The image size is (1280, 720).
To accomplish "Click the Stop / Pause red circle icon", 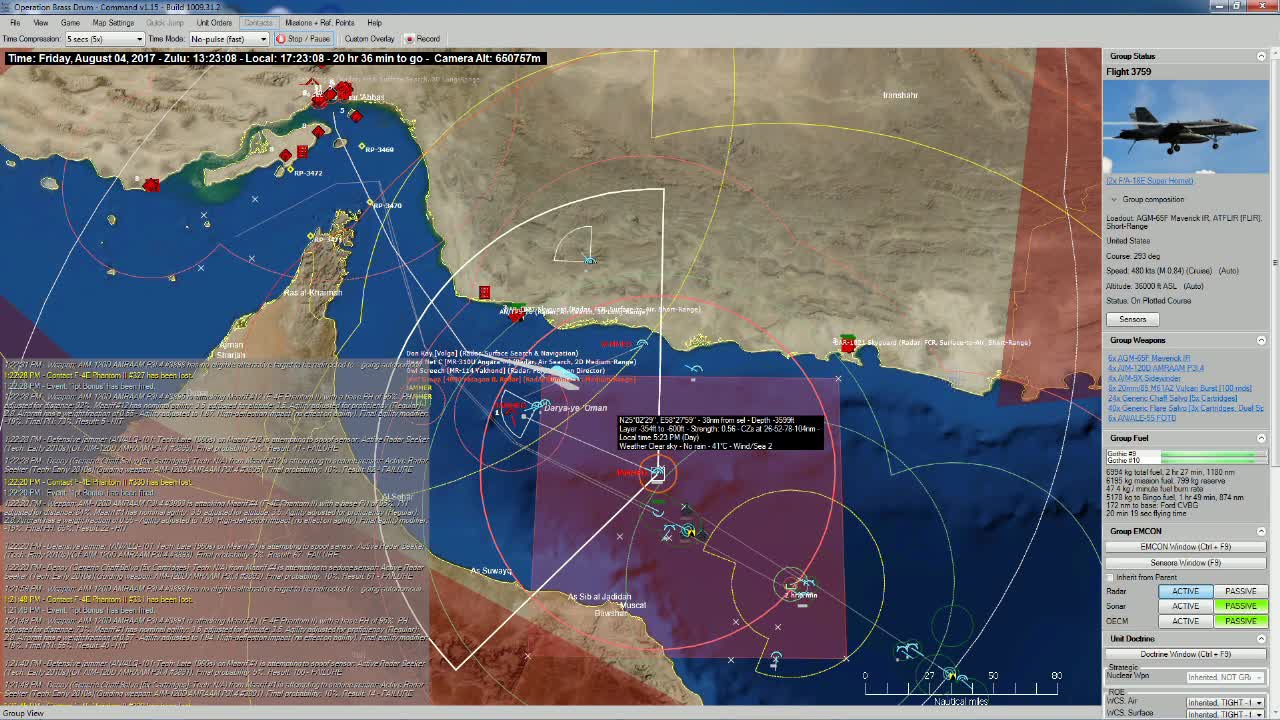I will point(281,39).
